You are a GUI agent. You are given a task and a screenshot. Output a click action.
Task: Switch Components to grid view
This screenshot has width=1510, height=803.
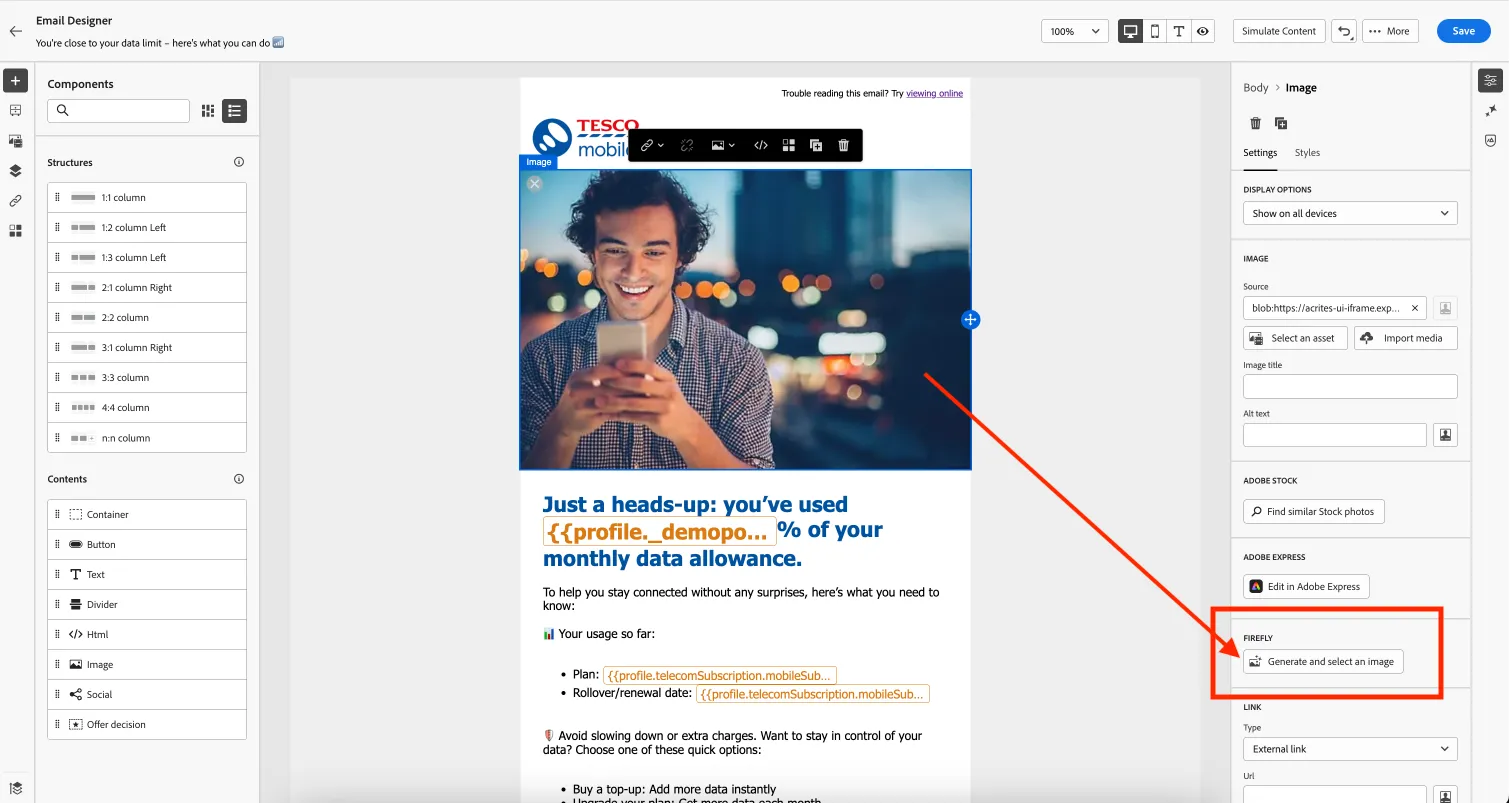click(208, 111)
